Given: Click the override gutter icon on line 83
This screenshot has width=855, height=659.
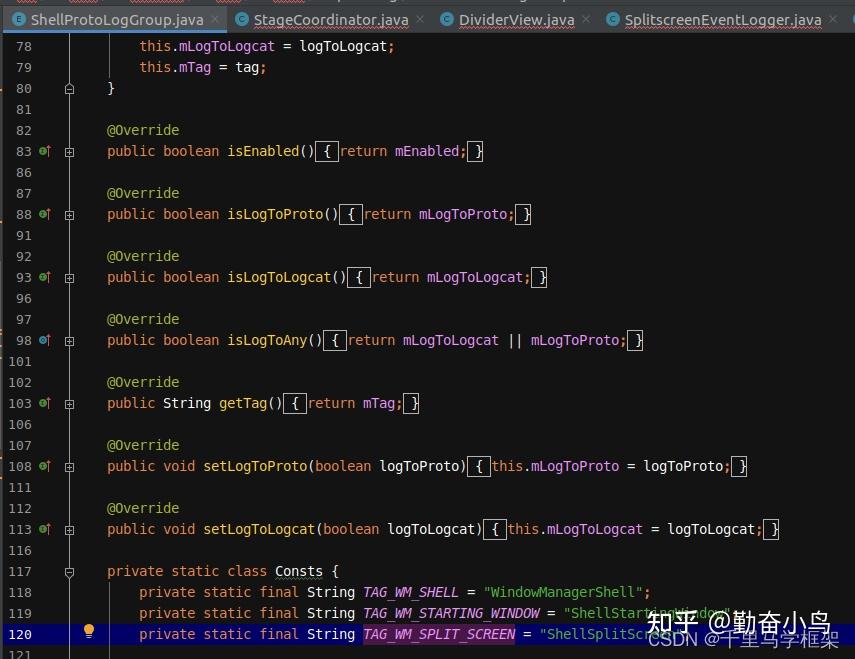Looking at the screenshot, I should coord(45,151).
